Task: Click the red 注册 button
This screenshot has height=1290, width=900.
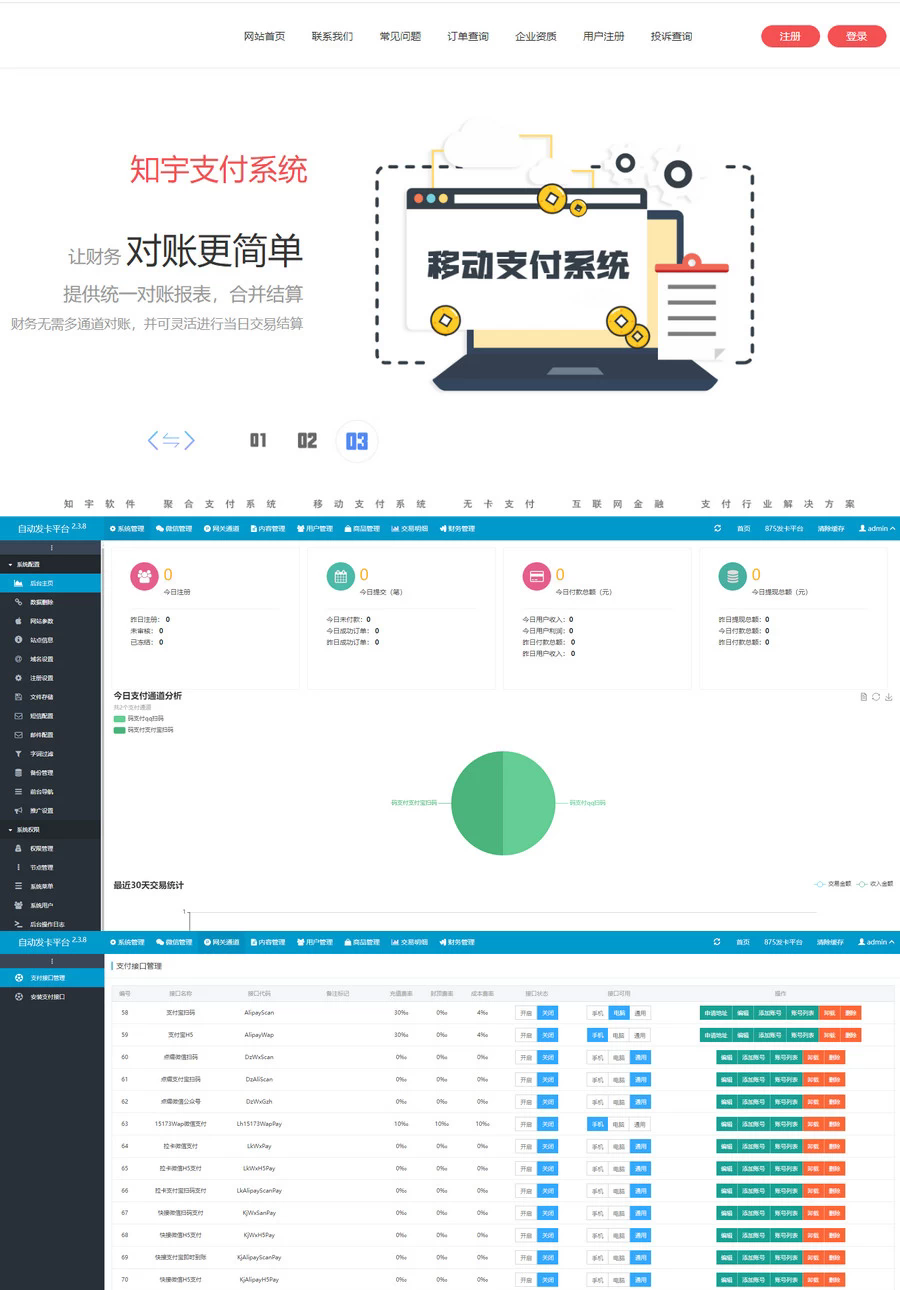Action: 790,35
